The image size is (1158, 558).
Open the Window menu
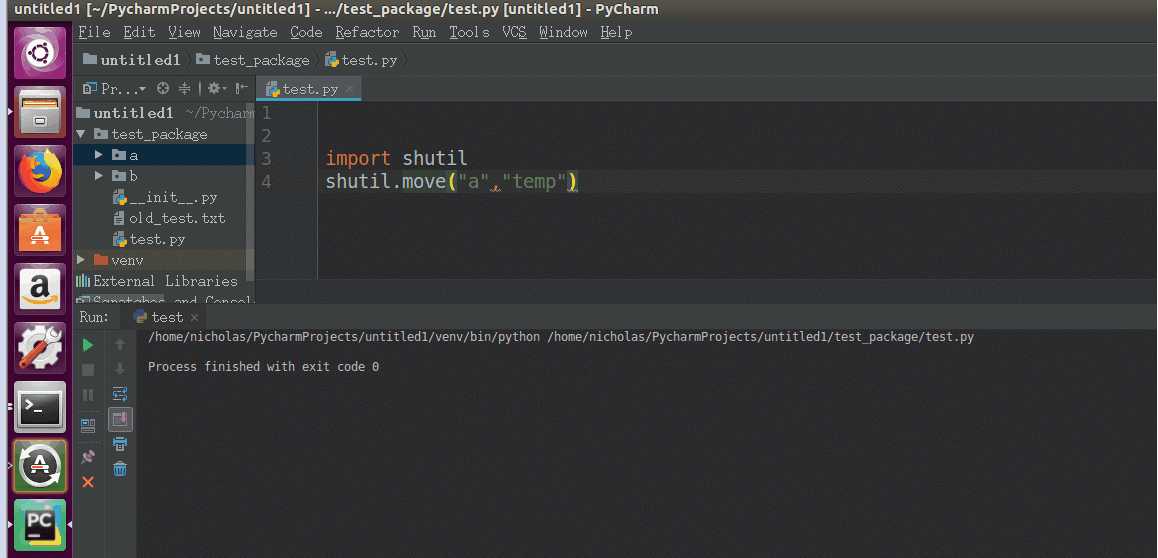point(563,32)
